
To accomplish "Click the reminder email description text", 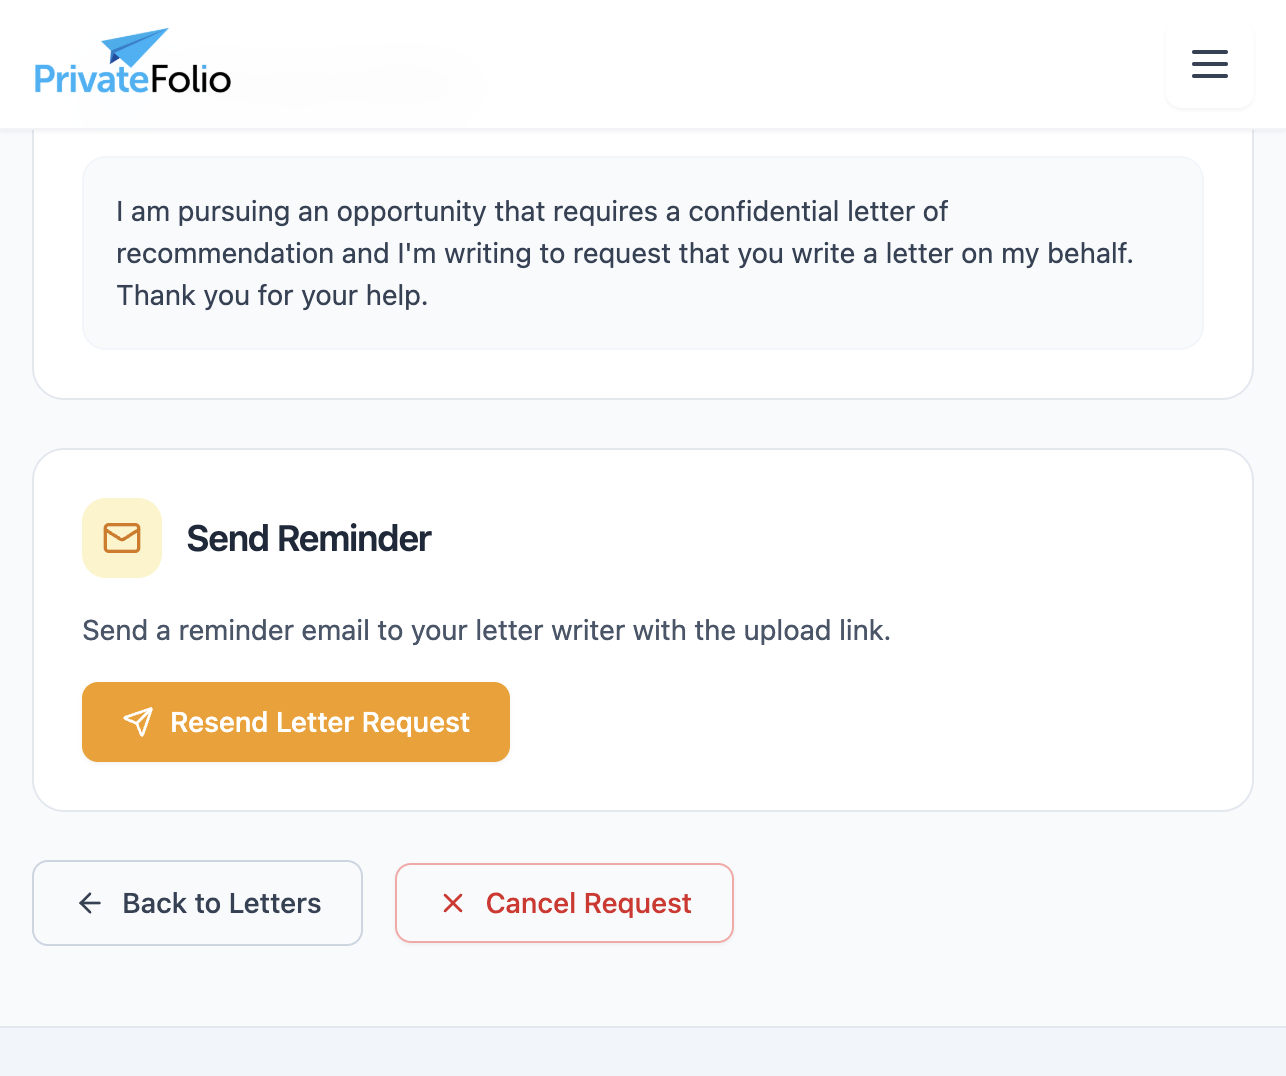I will click(486, 630).
